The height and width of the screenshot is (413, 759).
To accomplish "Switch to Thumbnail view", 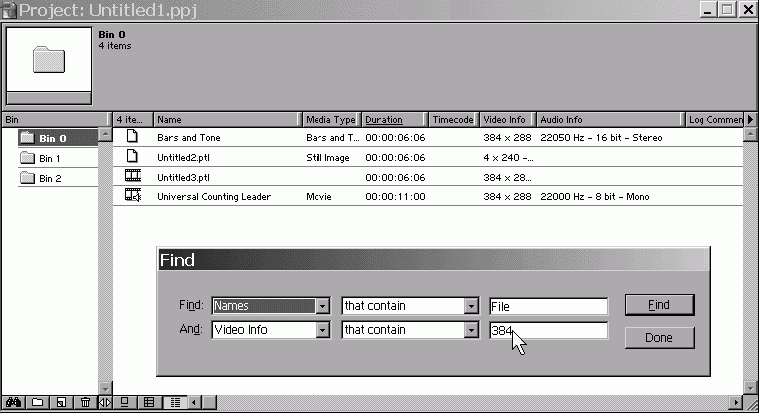I will pos(150,402).
